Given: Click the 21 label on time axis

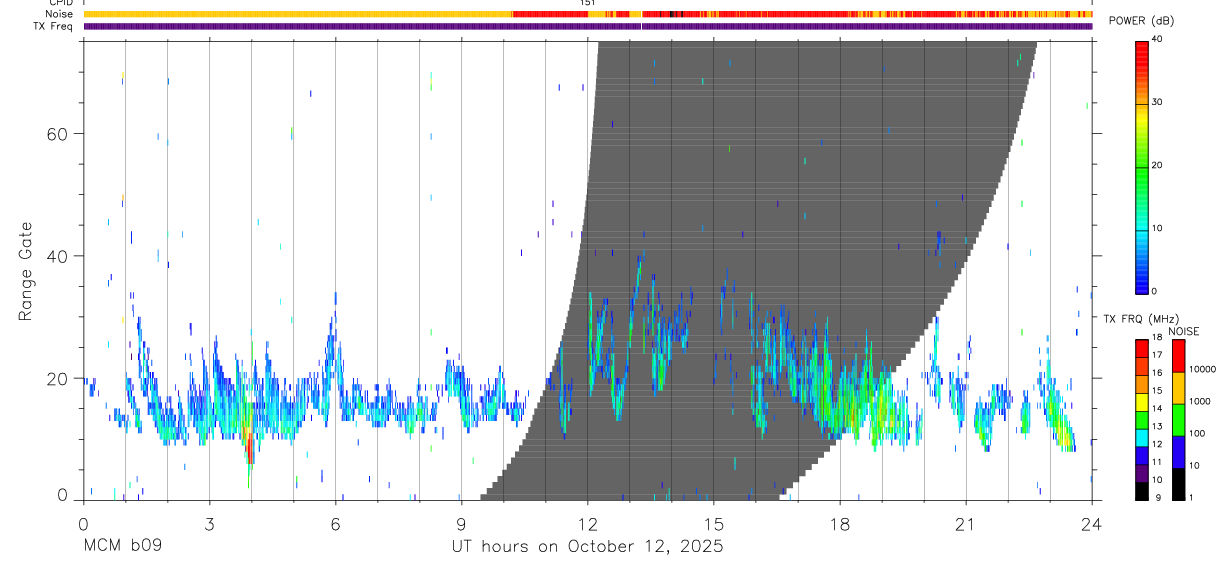Looking at the screenshot, I should point(966,523).
